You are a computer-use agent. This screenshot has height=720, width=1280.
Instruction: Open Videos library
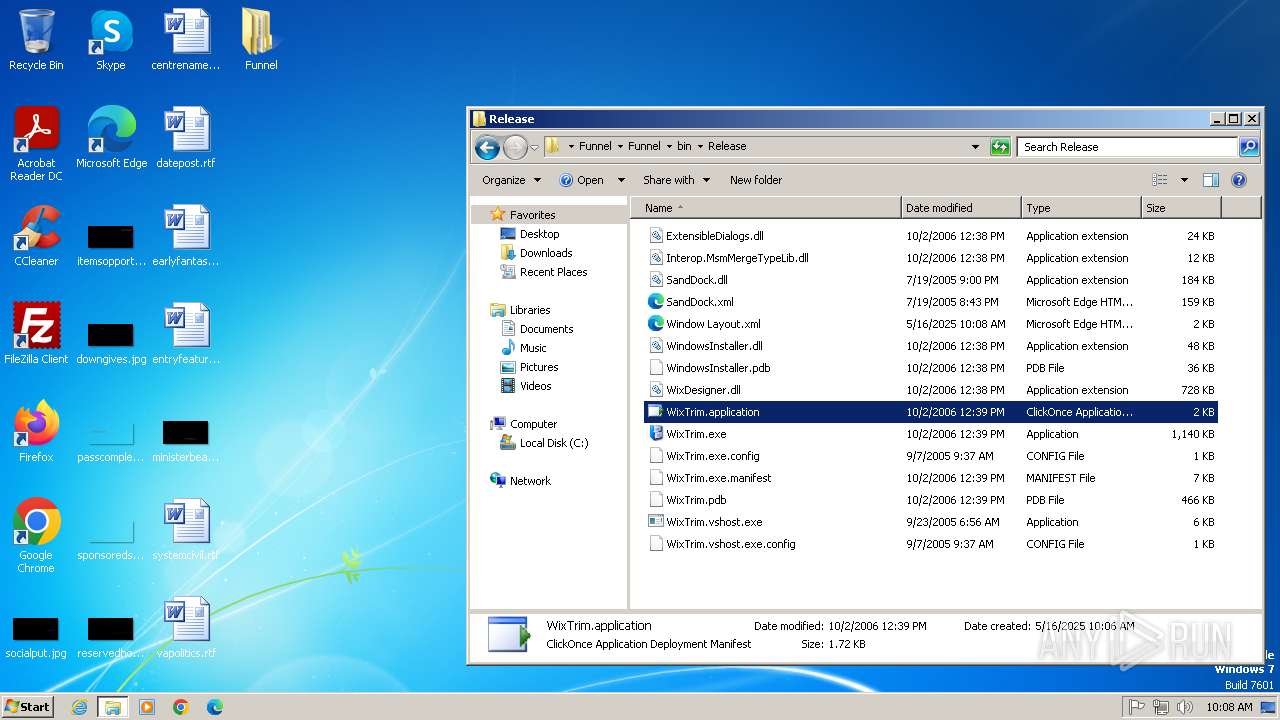[535, 386]
